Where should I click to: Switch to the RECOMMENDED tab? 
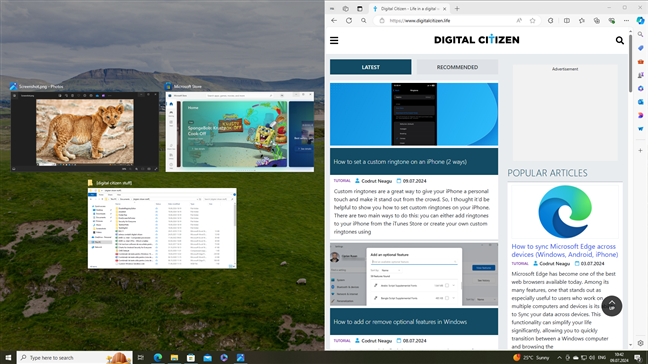(457, 67)
